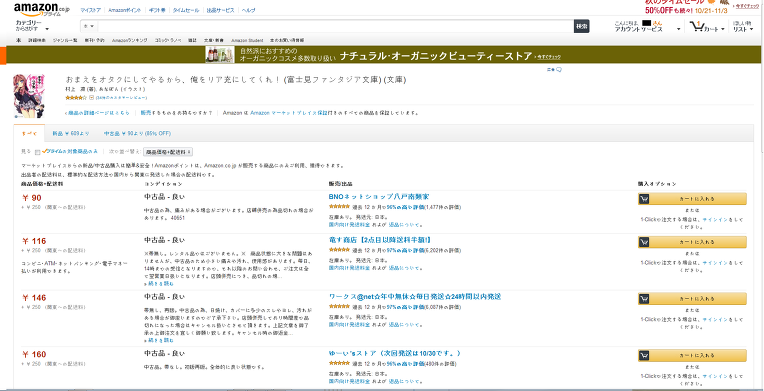Open seller ゆーい'sストア link

[x=395, y=353]
